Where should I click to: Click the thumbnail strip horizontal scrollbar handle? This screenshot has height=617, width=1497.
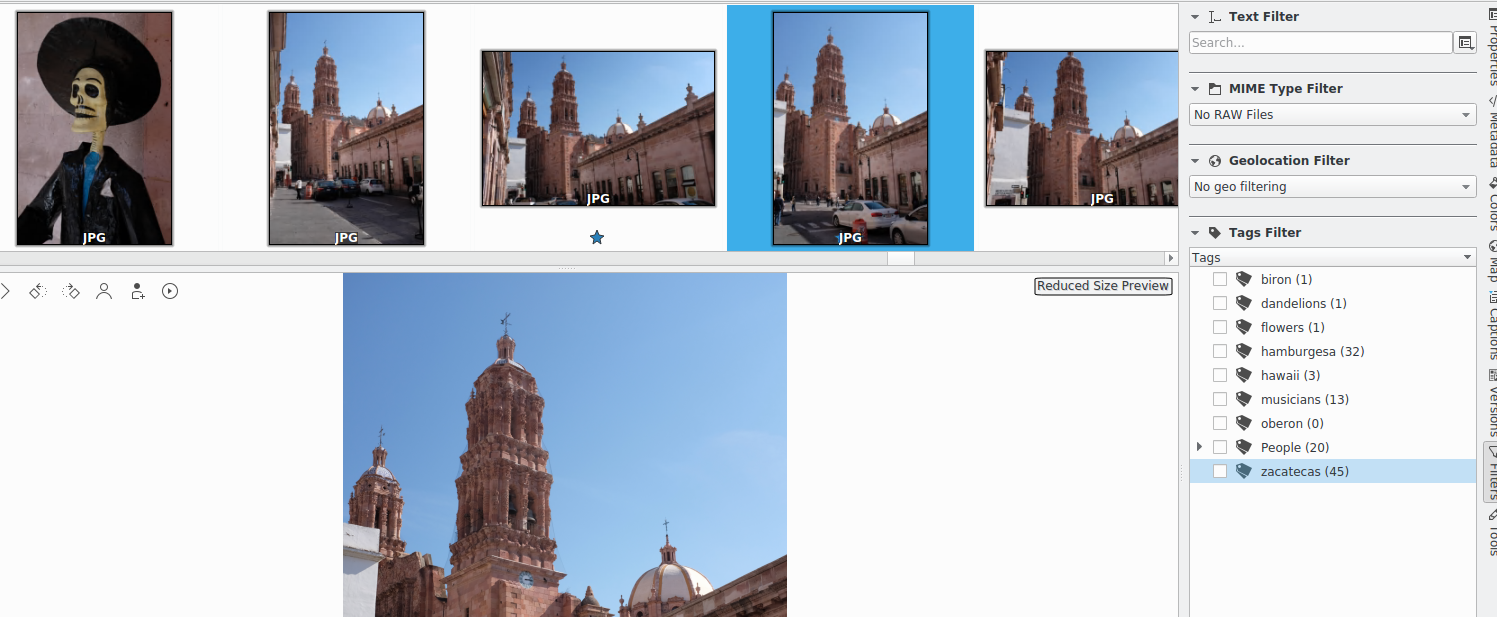click(900, 258)
